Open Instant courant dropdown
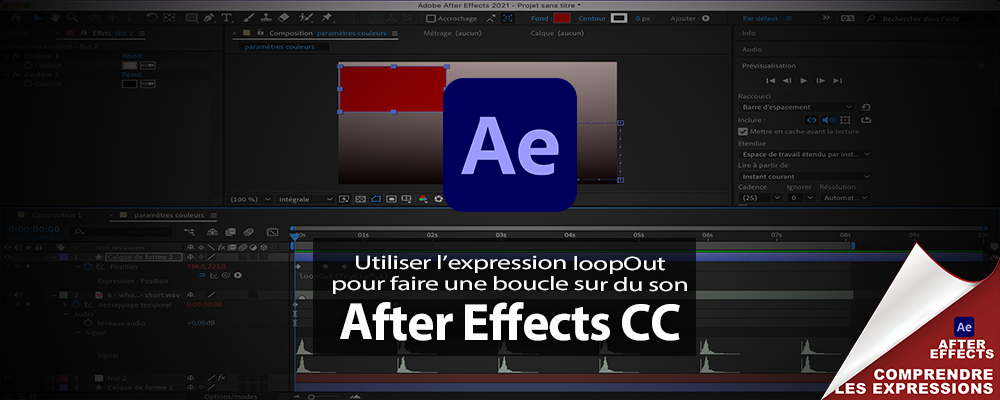This screenshot has width=1000, height=400. [805, 176]
